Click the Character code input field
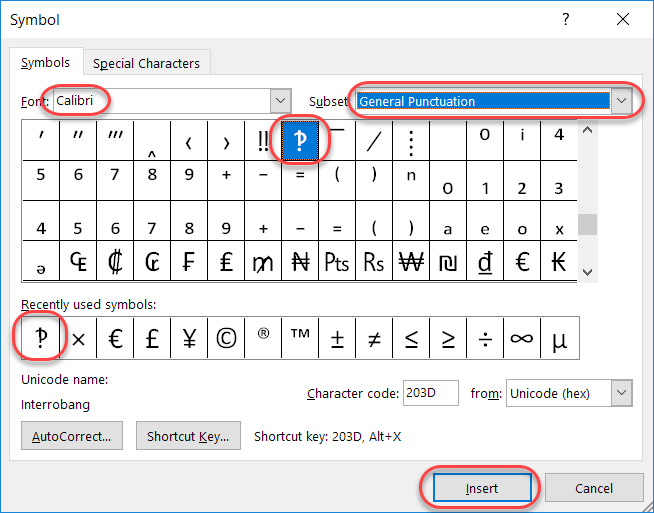654x513 pixels. [431, 393]
